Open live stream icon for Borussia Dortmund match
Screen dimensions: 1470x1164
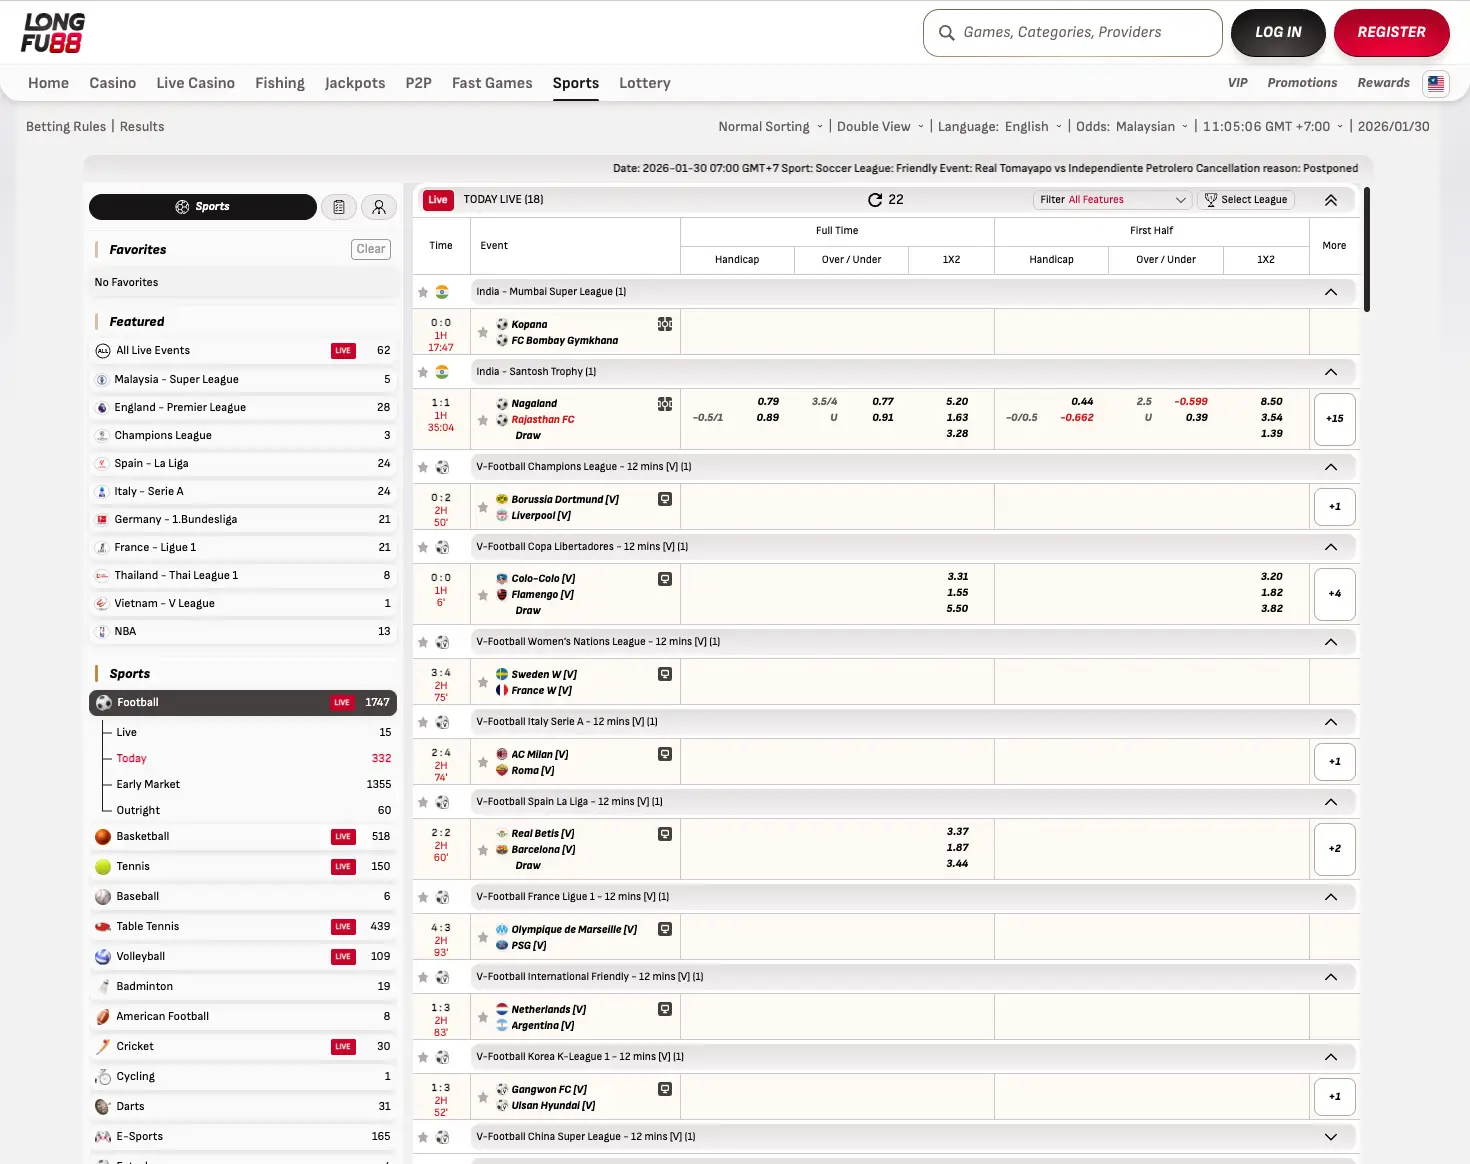pos(665,499)
